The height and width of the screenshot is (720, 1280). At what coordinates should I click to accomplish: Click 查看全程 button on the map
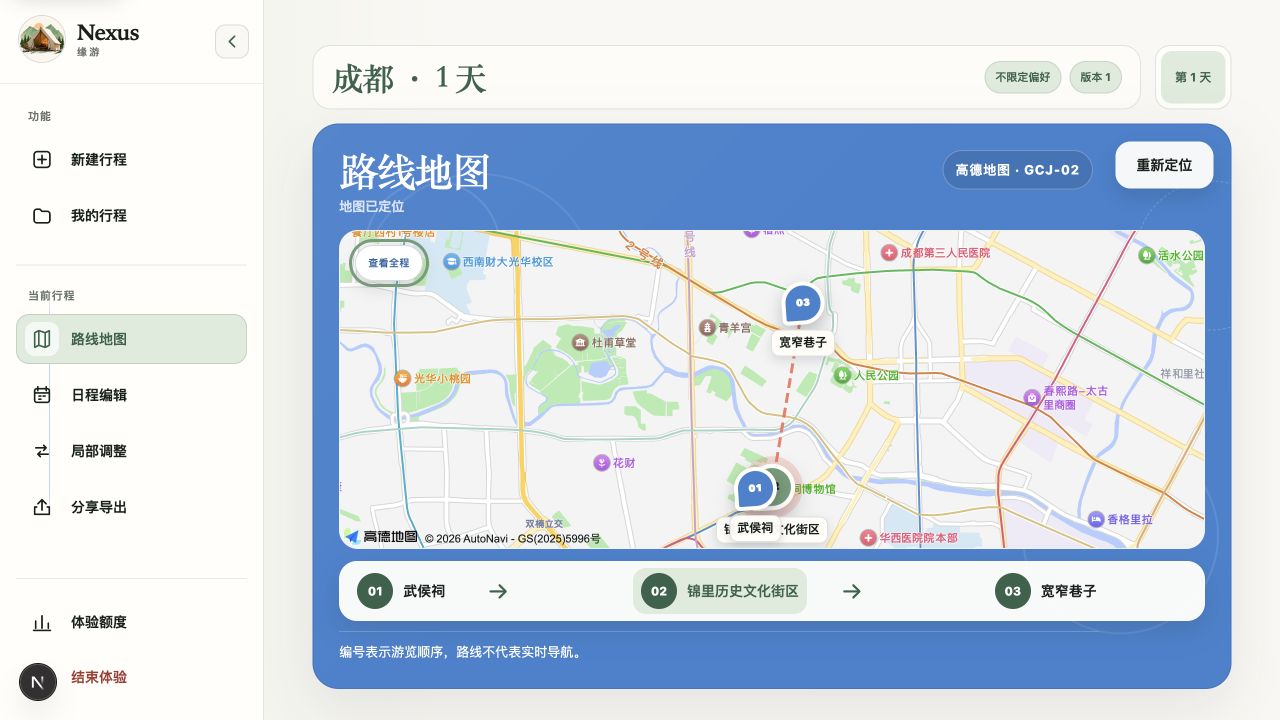click(x=389, y=263)
